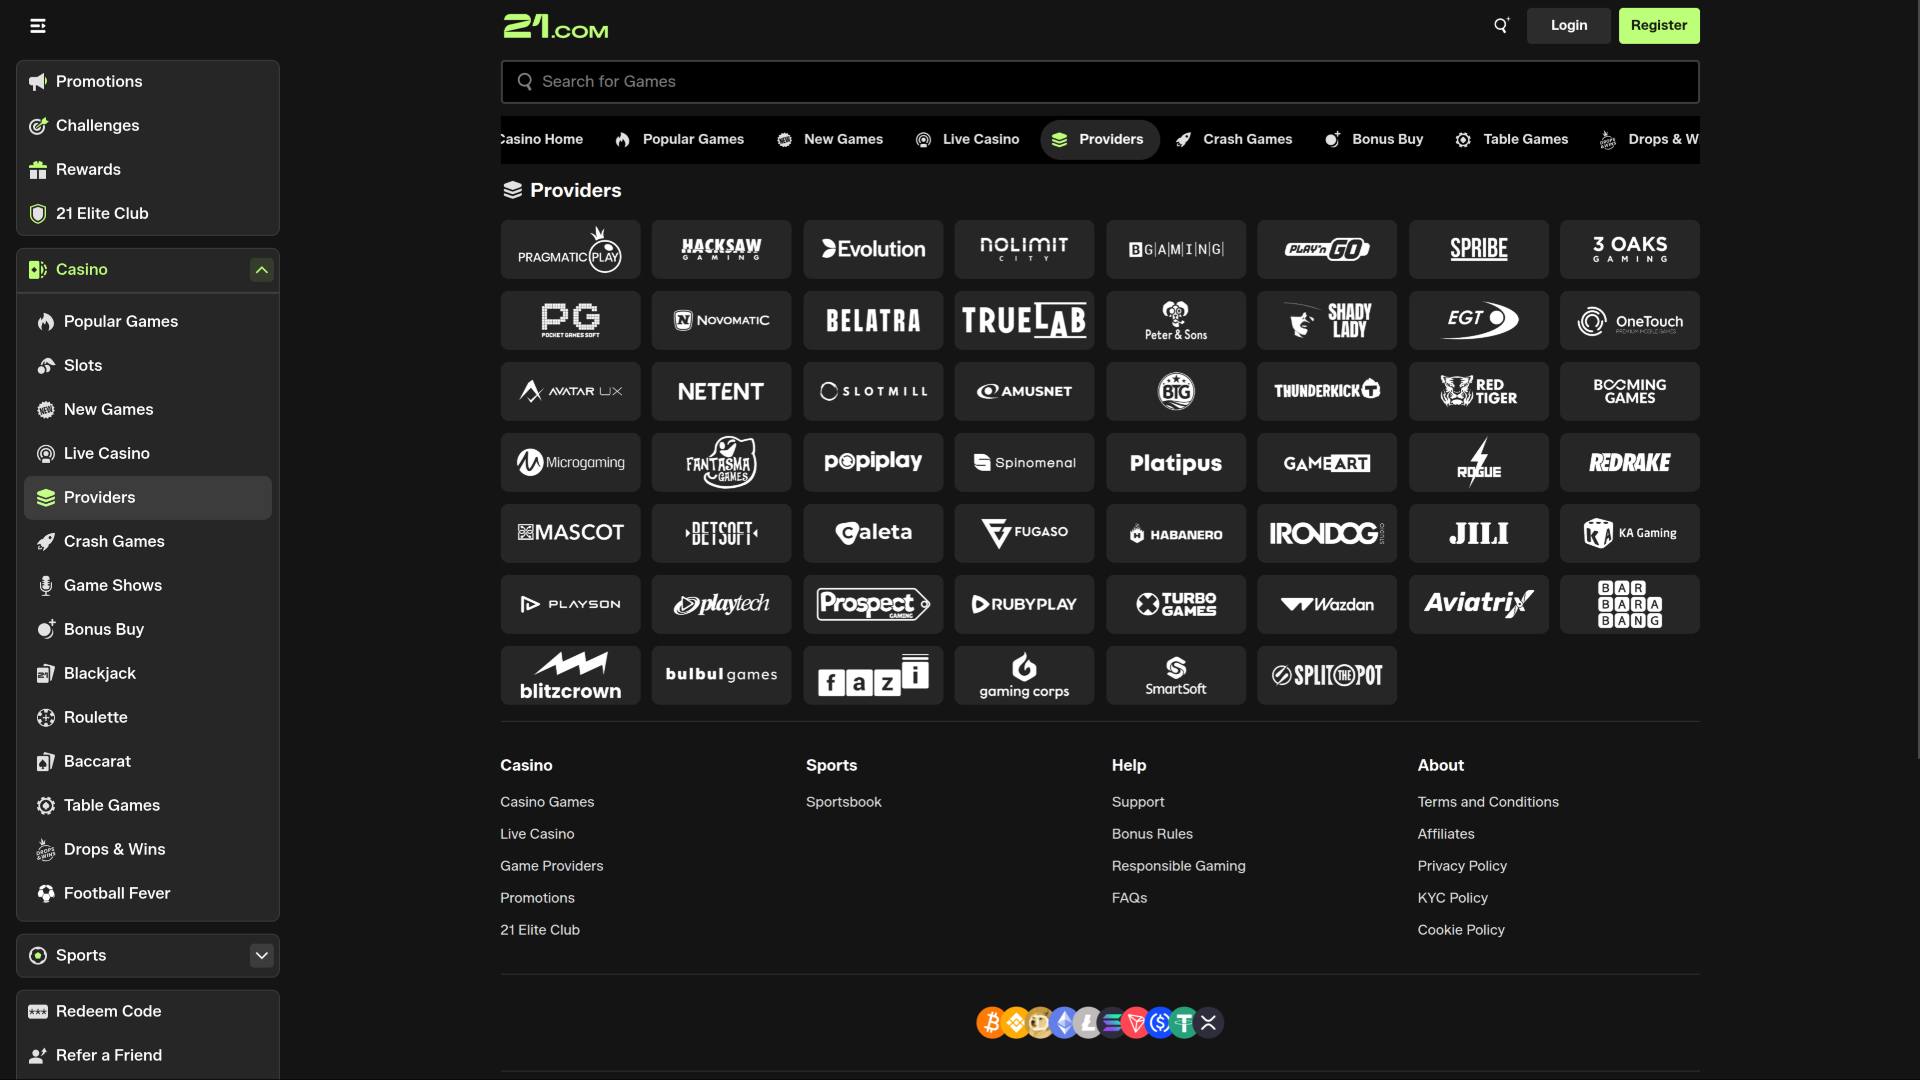The height and width of the screenshot is (1080, 1920).
Task: Open Hacksaw Gaming provider tile
Action: coord(721,249)
